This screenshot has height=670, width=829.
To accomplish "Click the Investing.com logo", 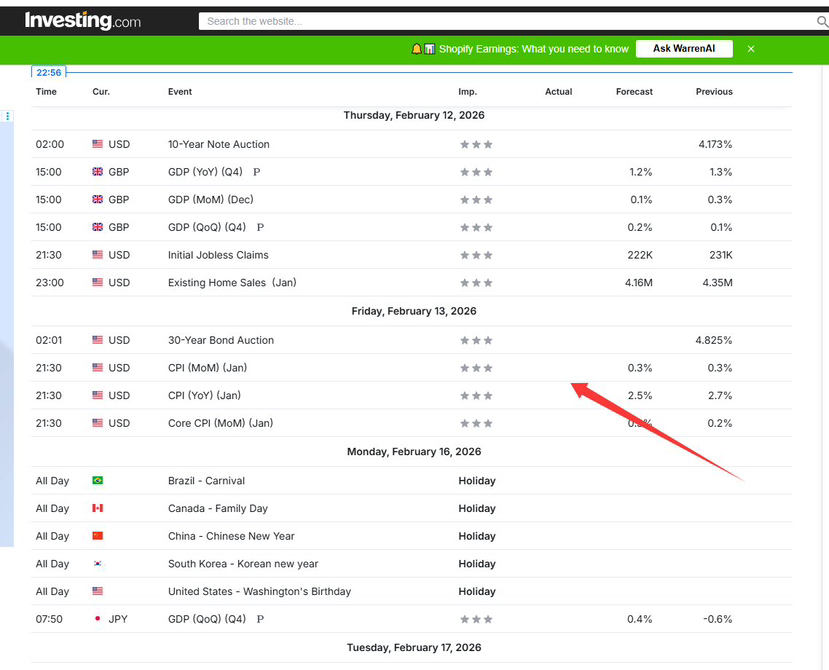I will (x=82, y=20).
